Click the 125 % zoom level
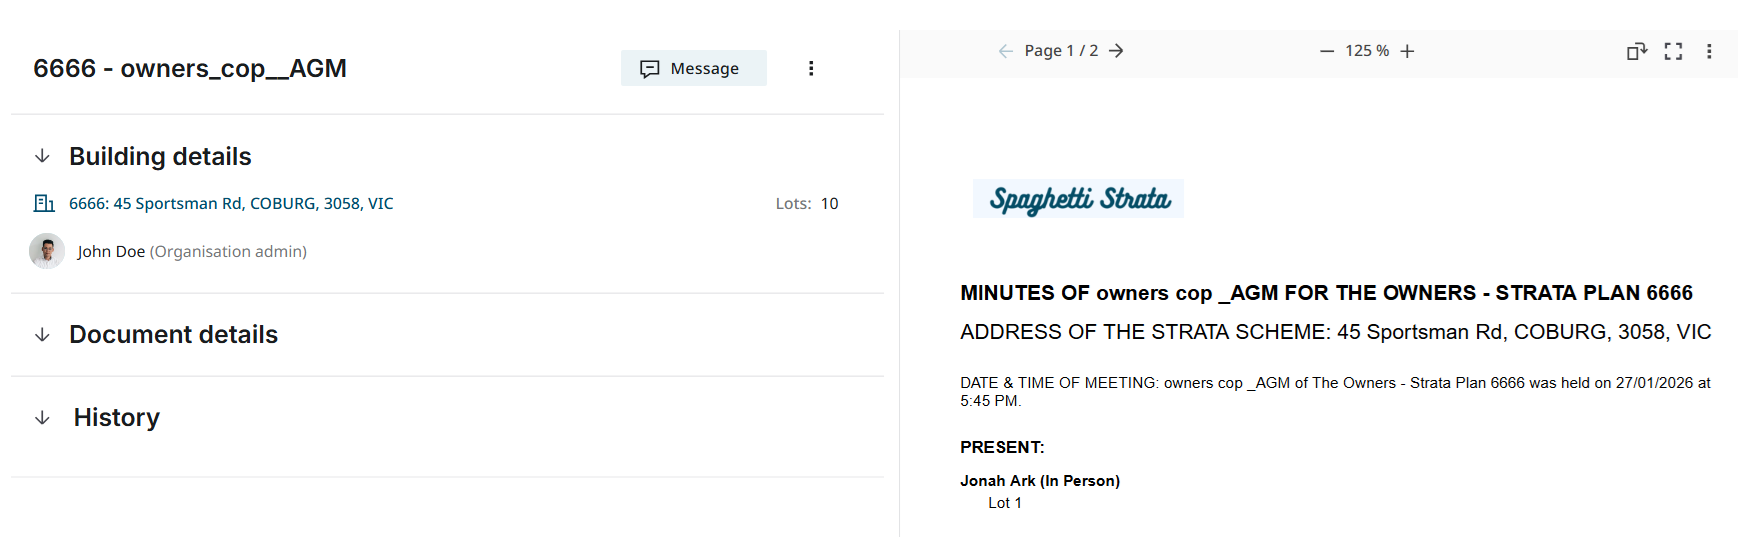 pos(1367,51)
